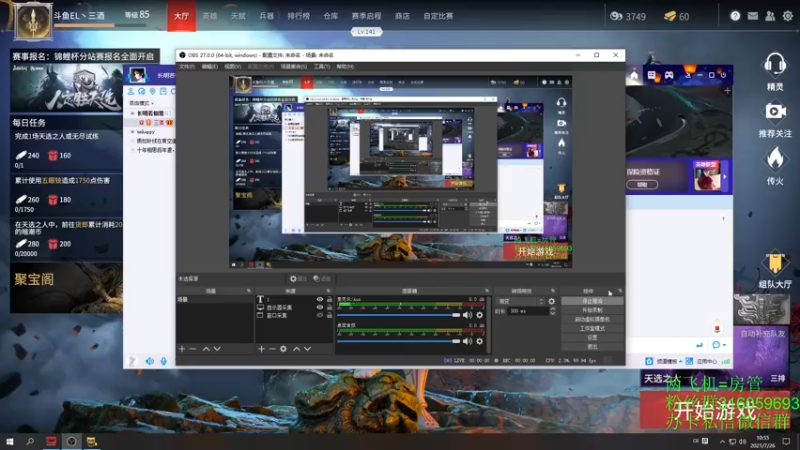The image size is (800, 450).
Task: Toggle visibility of text source in OBS
Action: [x=320, y=299]
